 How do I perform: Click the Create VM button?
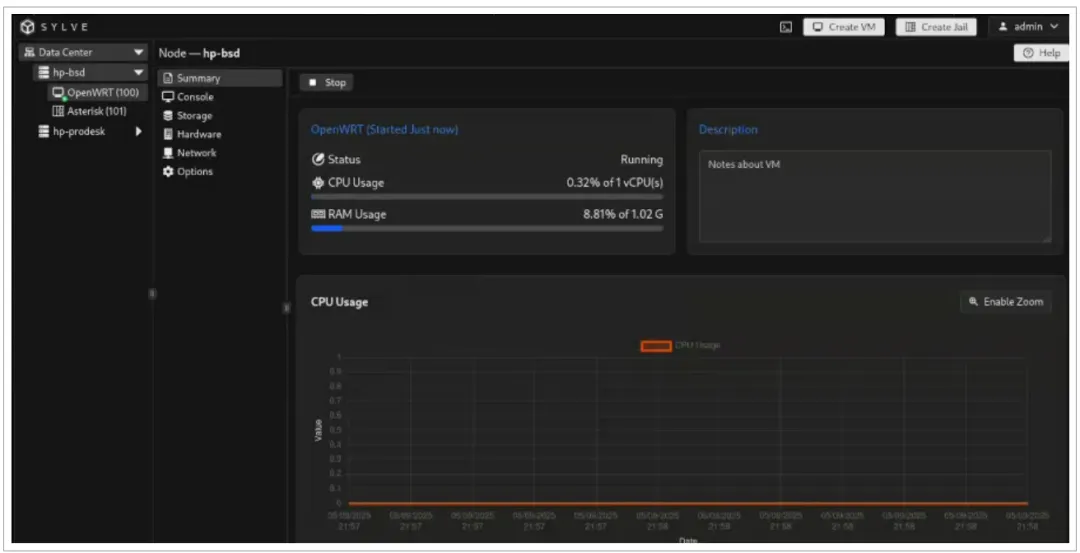[844, 27]
